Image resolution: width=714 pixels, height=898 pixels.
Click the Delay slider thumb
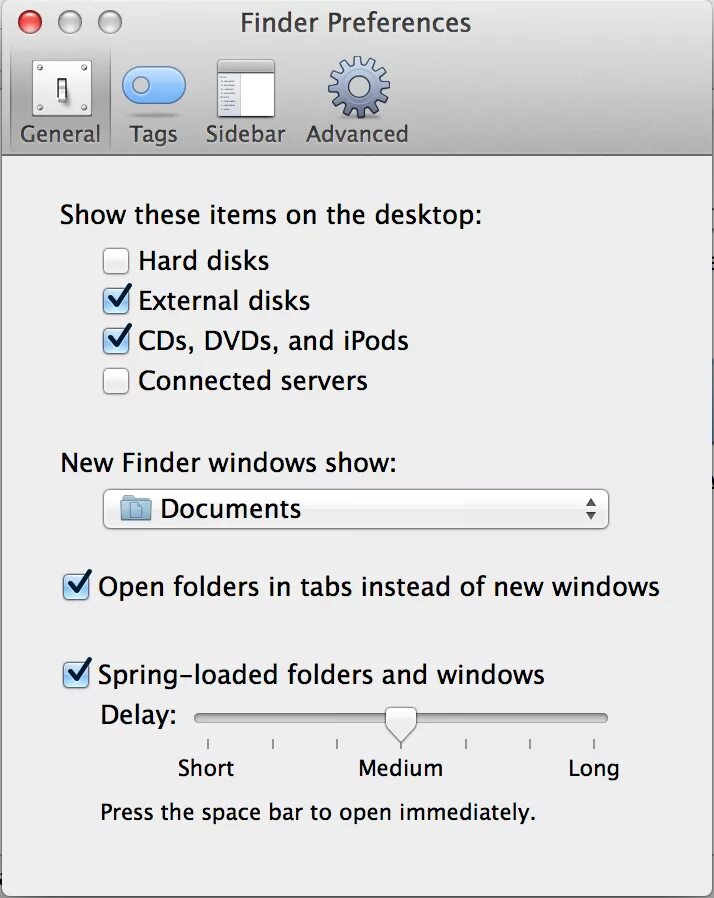(x=401, y=724)
